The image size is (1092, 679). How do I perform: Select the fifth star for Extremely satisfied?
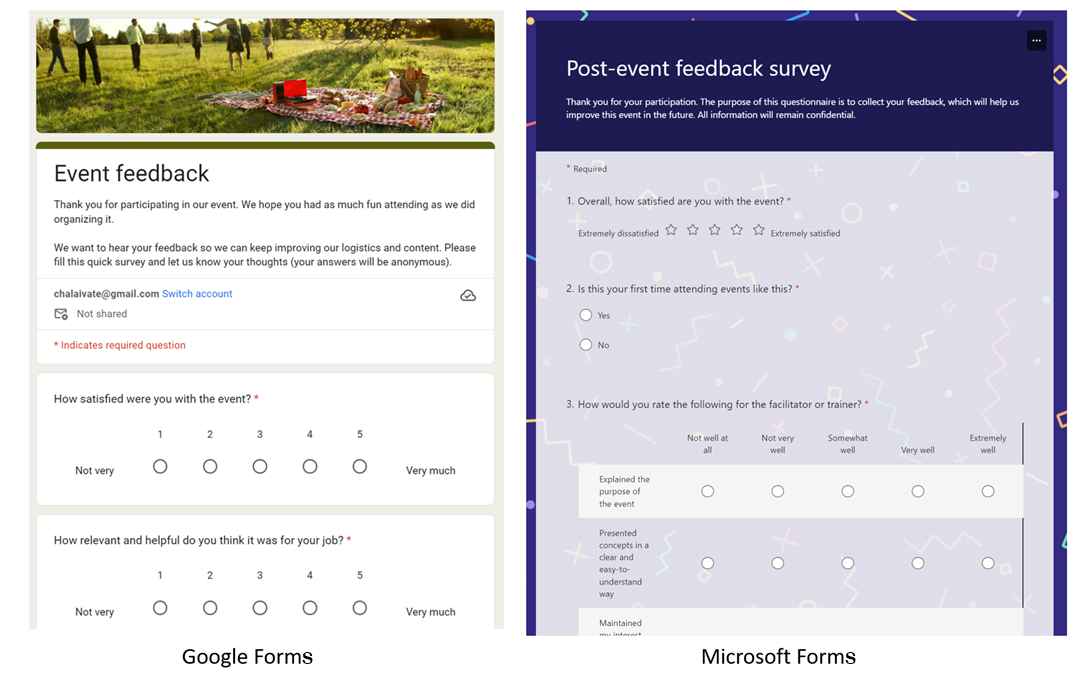pos(758,229)
